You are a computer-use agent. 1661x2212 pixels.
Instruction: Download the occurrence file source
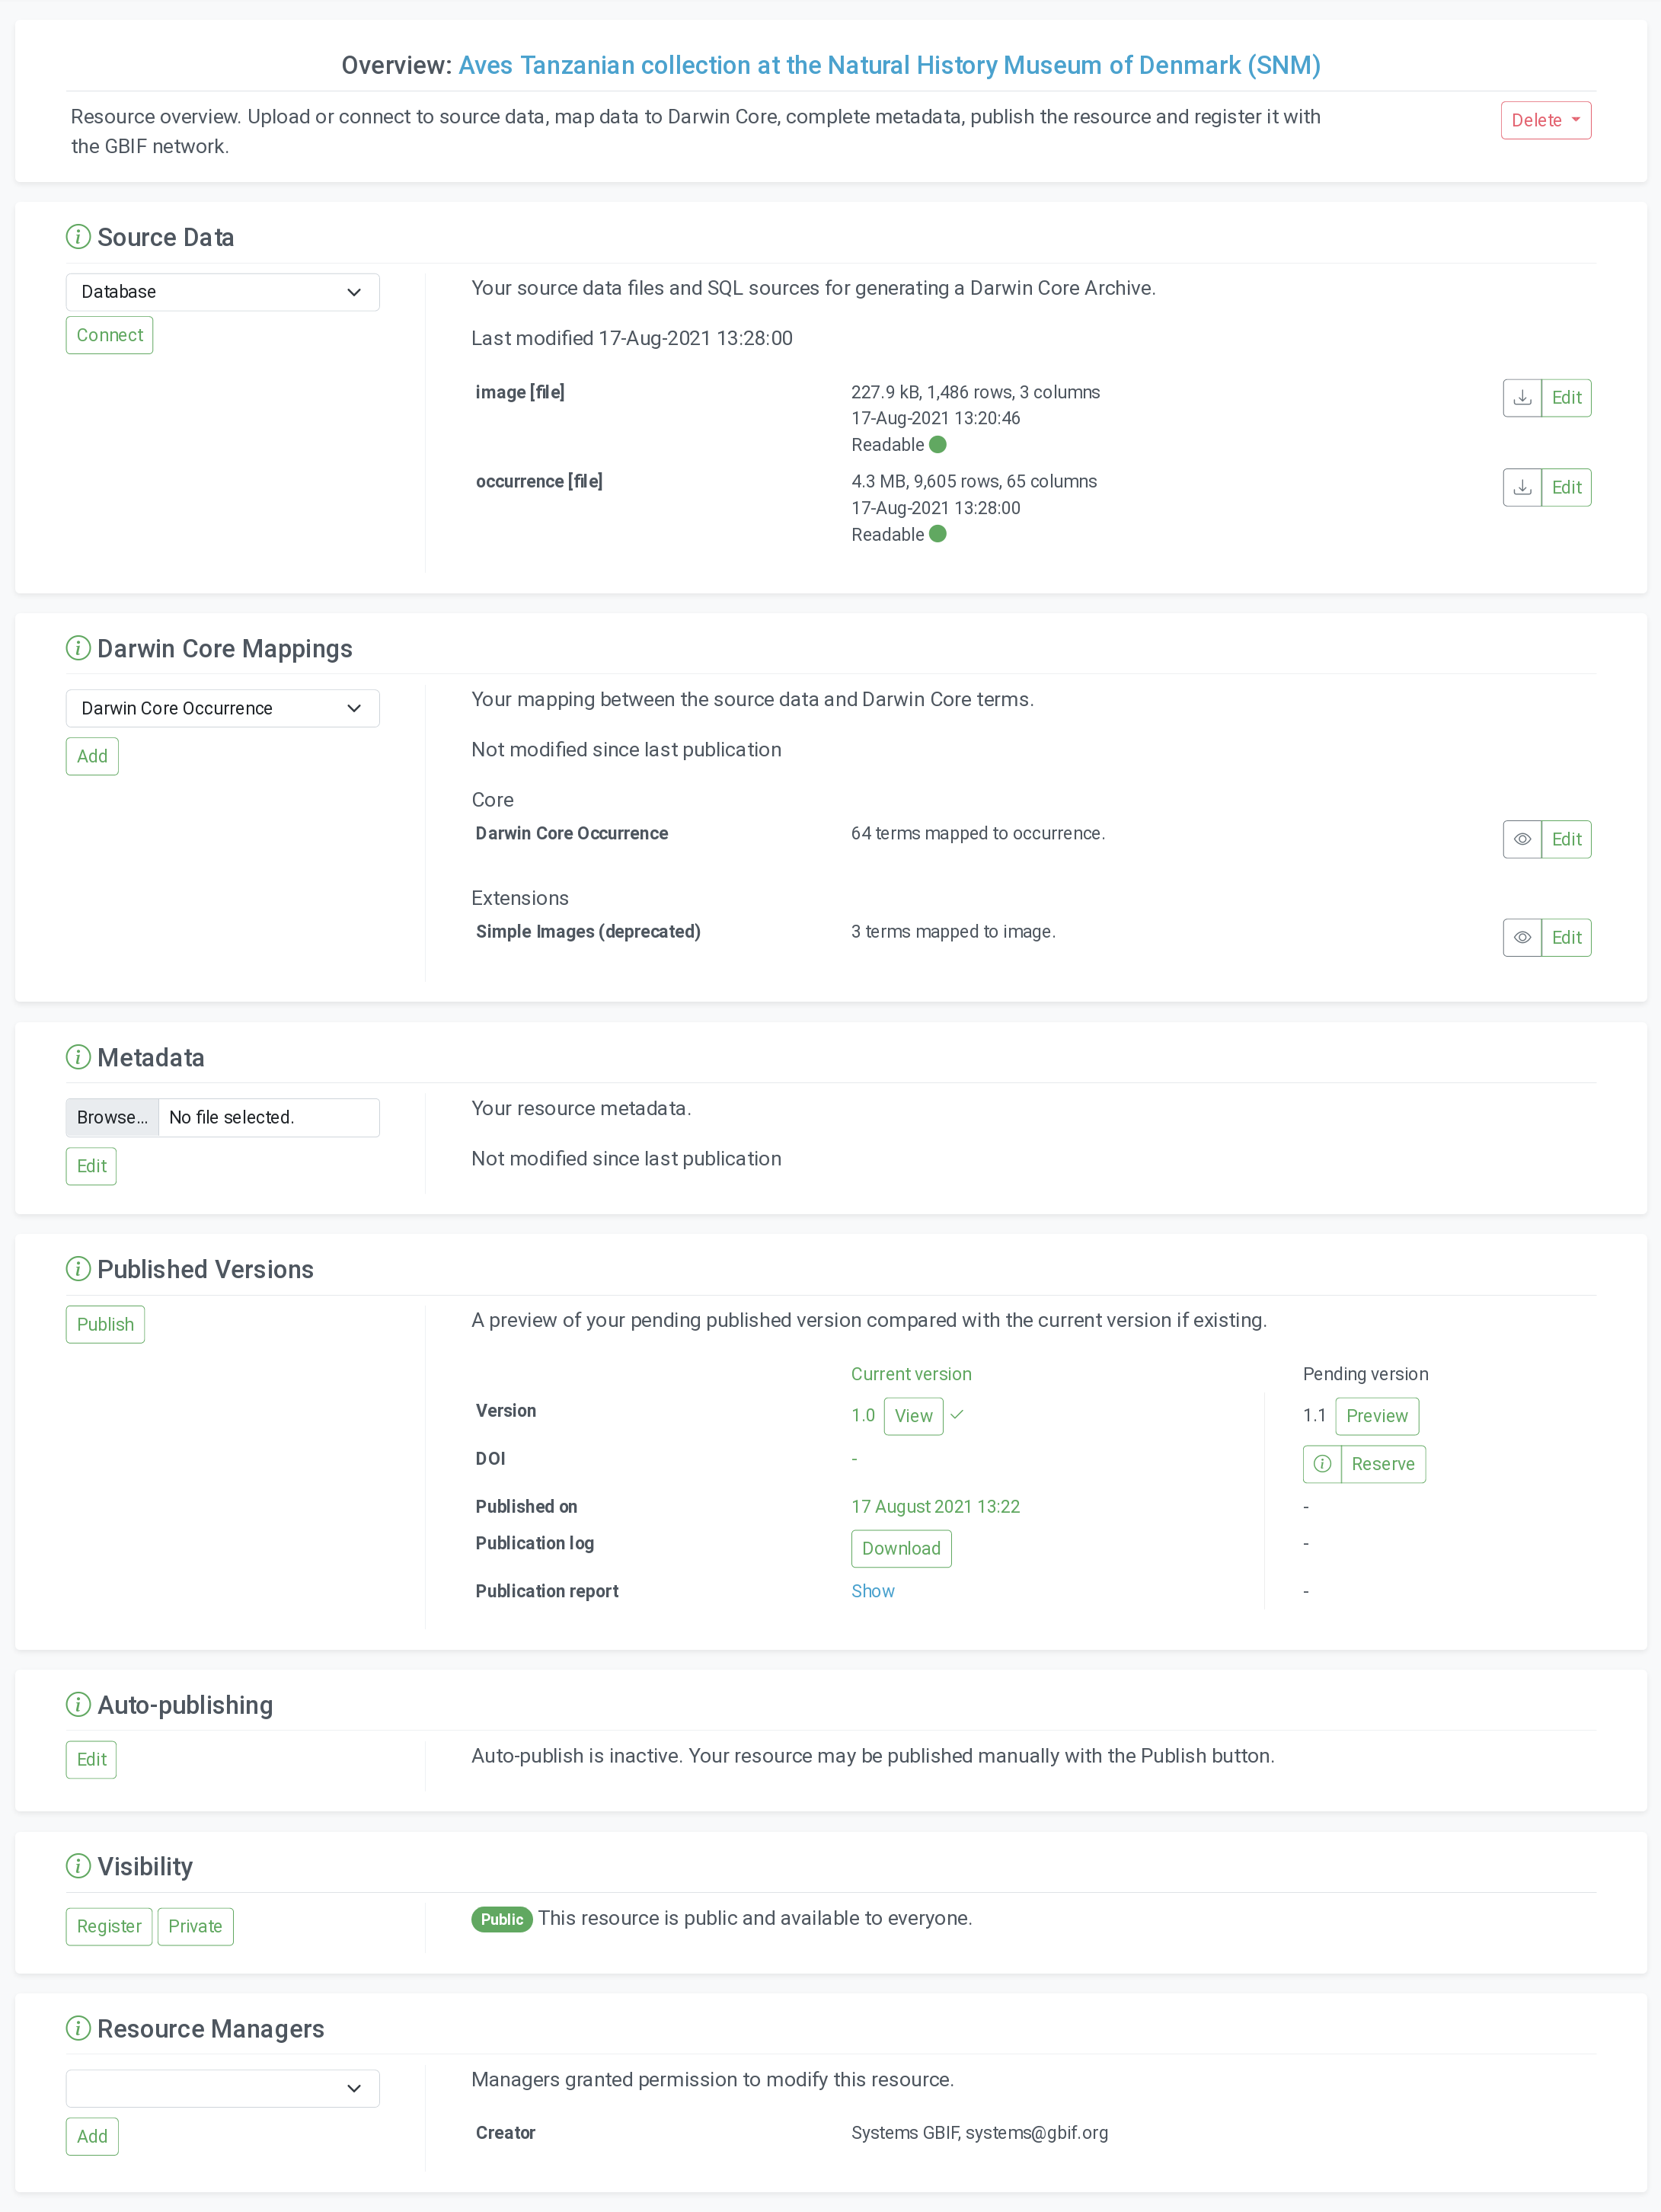pyautogui.click(x=1521, y=488)
